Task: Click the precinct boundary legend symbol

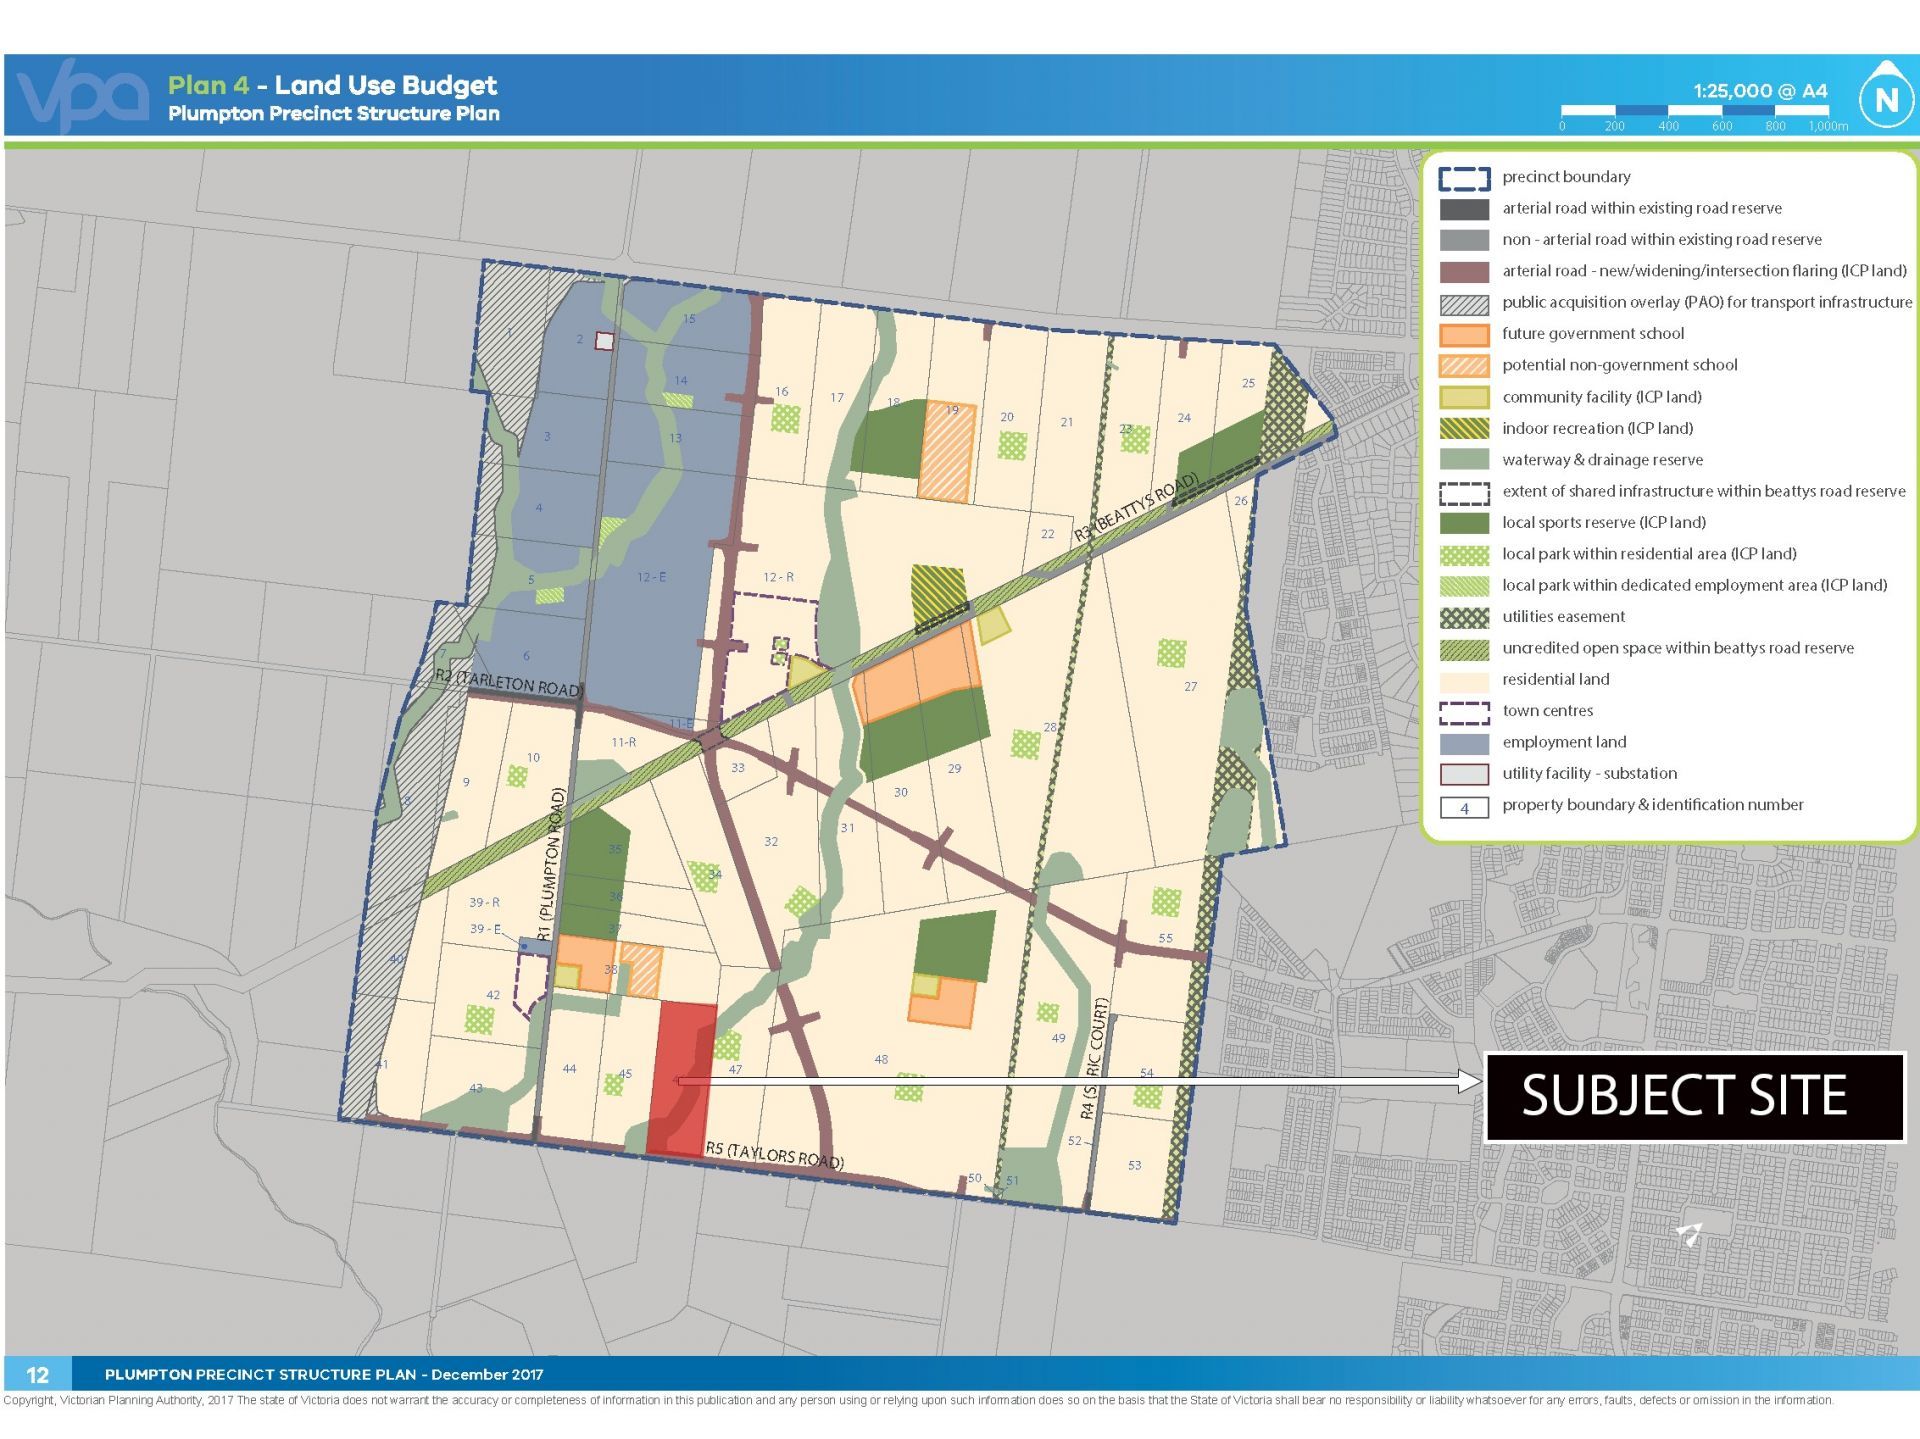Action: coord(1464,178)
